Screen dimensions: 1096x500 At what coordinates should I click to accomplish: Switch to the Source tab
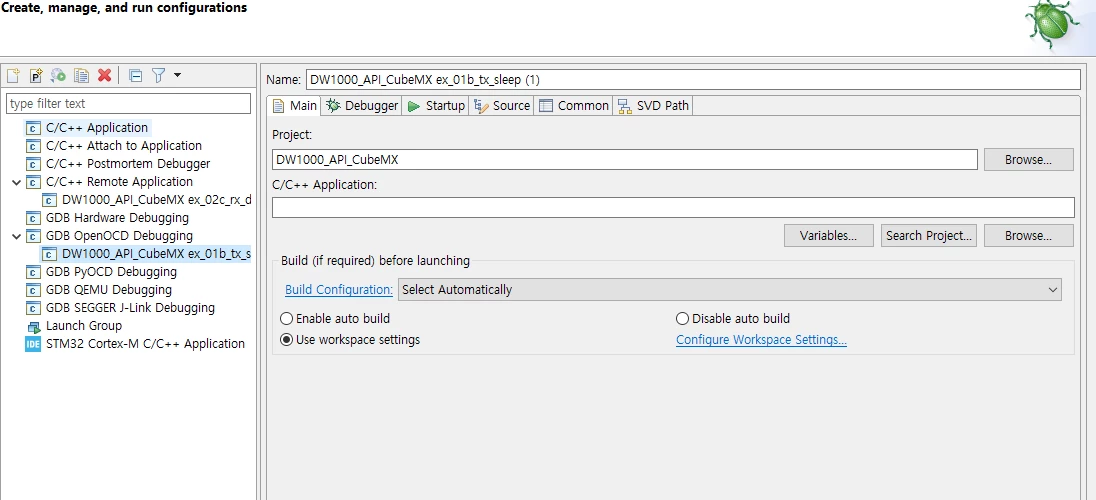[x=502, y=106]
